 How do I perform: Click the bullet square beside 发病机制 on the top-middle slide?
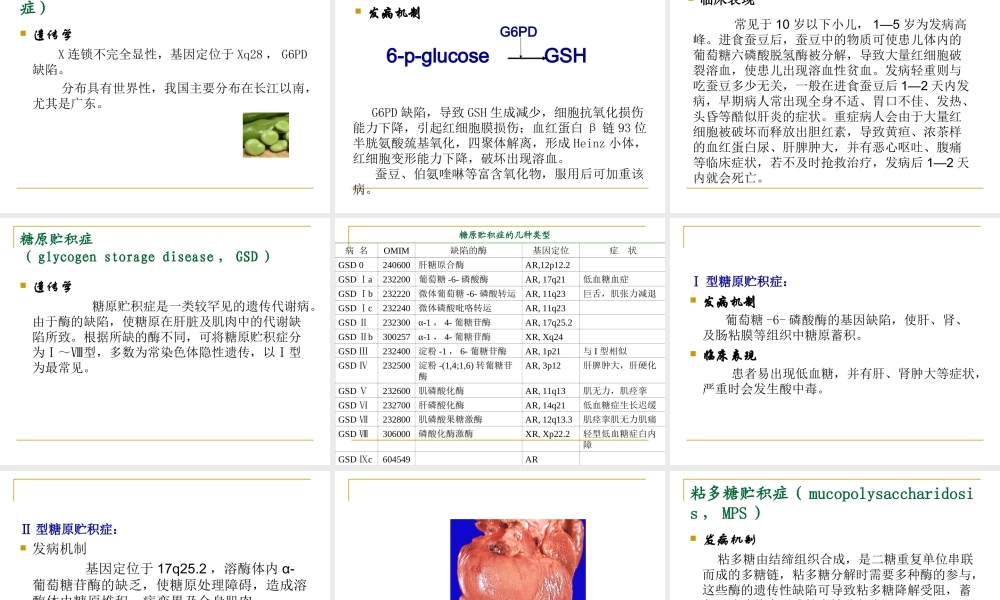click(357, 13)
